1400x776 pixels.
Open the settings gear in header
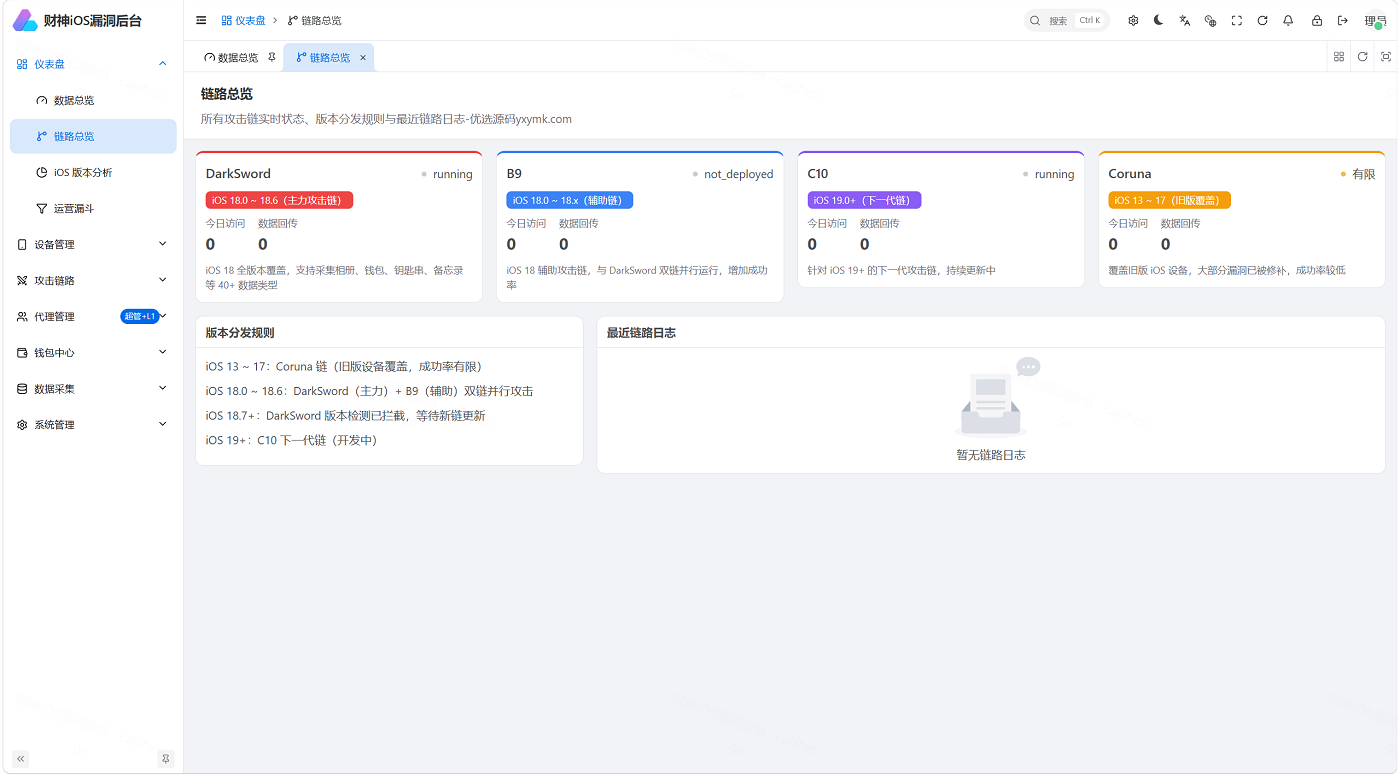(1133, 20)
